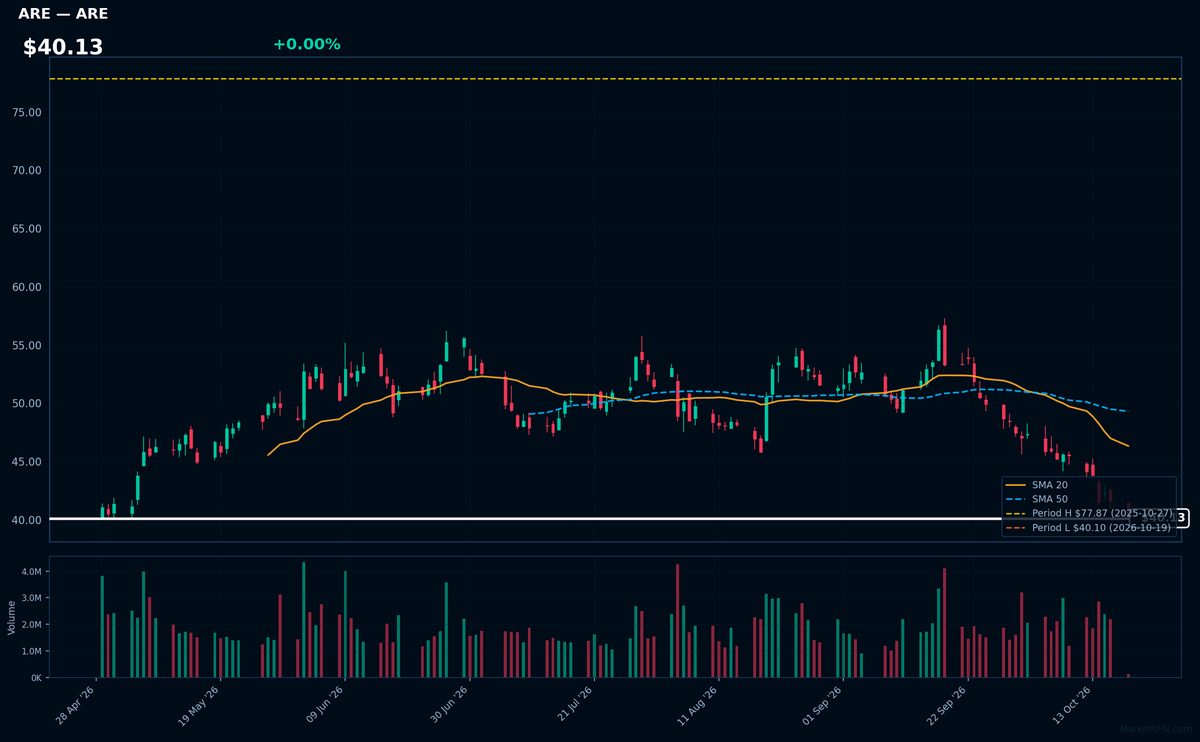Click the vertical Volume axis title
Image resolution: width=1200 pixels, height=742 pixels.
pyautogui.click(x=11, y=617)
